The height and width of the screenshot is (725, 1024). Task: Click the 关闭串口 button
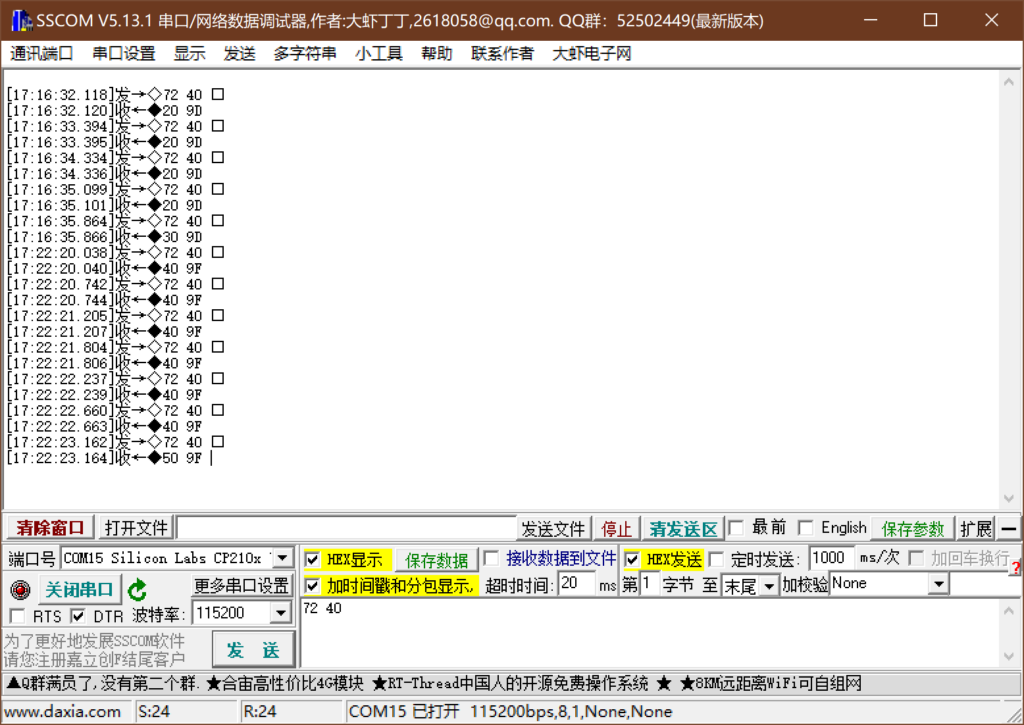(81, 590)
